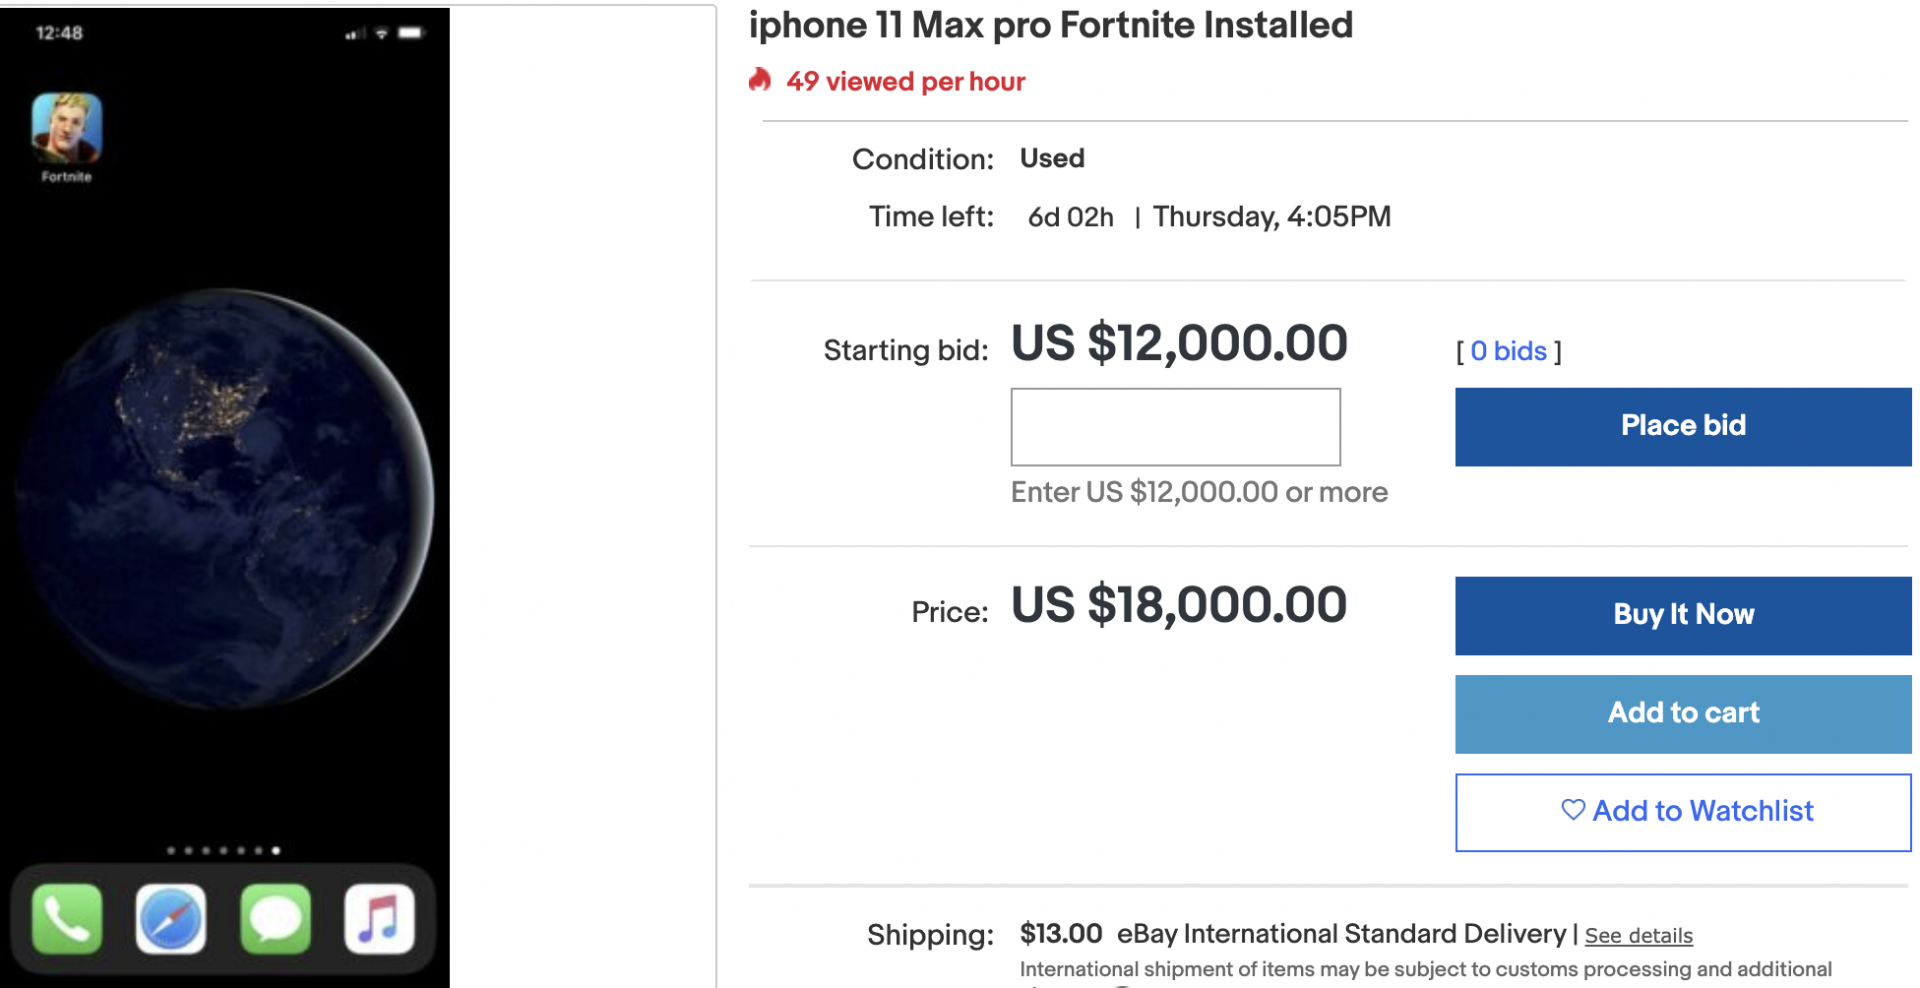This screenshot has height=988, width=1920.
Task: Click the listing title text
Action: coord(1049,25)
